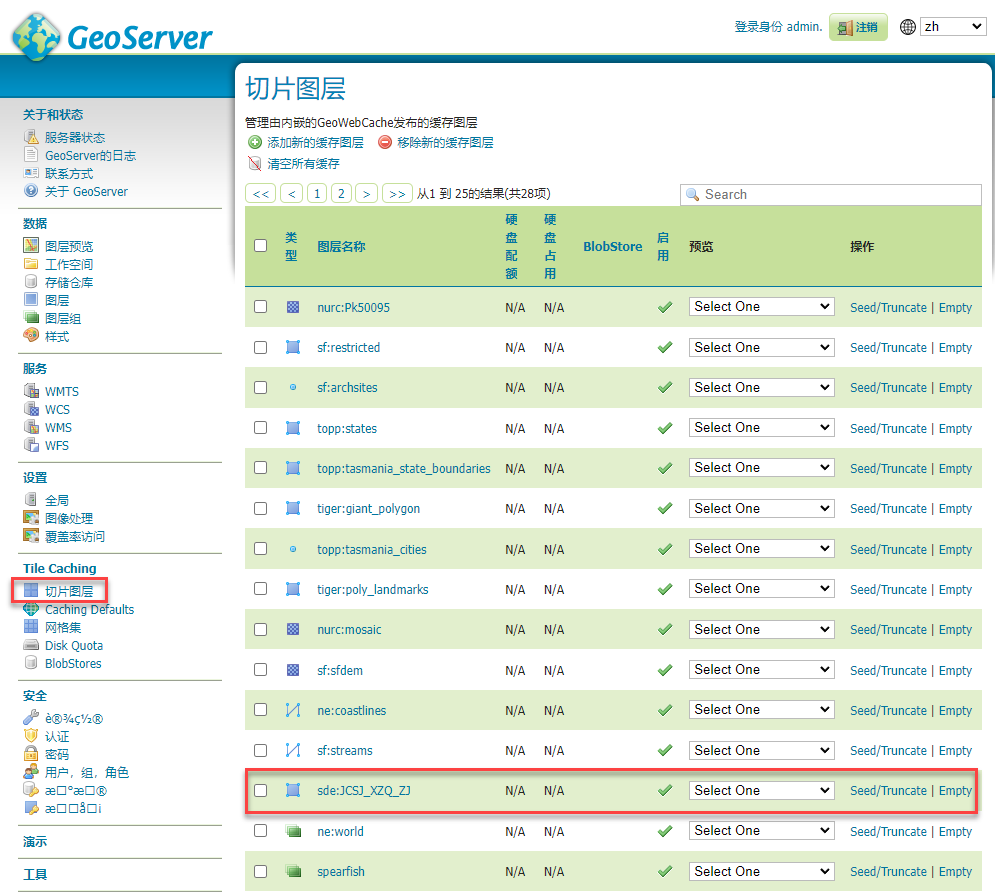Click the red remove cached layer icon
Image resolution: width=995 pixels, height=895 pixels.
pos(385,143)
